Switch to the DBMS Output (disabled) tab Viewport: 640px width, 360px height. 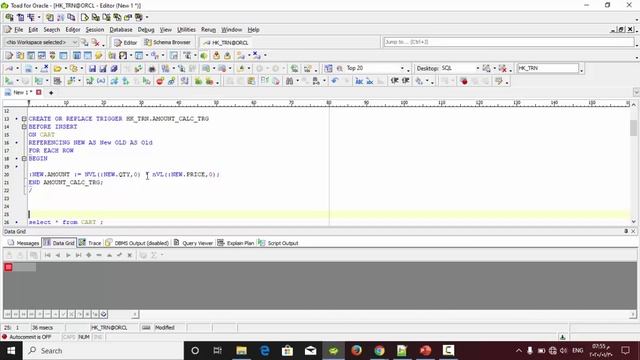137,243
